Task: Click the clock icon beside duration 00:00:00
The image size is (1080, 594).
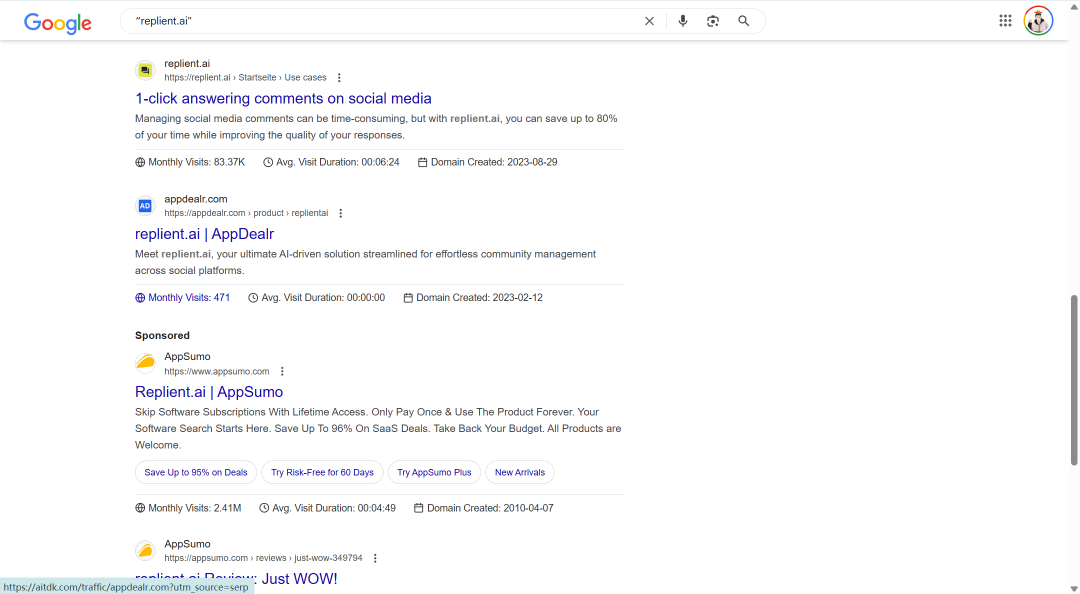Action: click(253, 298)
